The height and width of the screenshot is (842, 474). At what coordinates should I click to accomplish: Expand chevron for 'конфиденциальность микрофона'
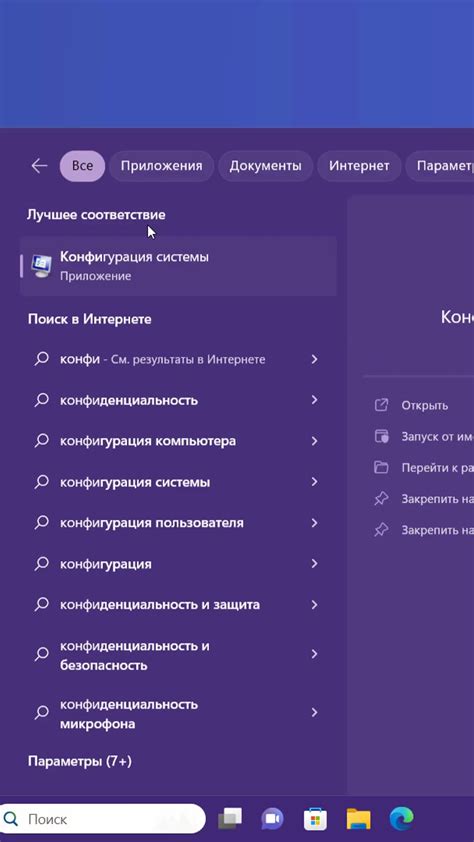pos(315,713)
